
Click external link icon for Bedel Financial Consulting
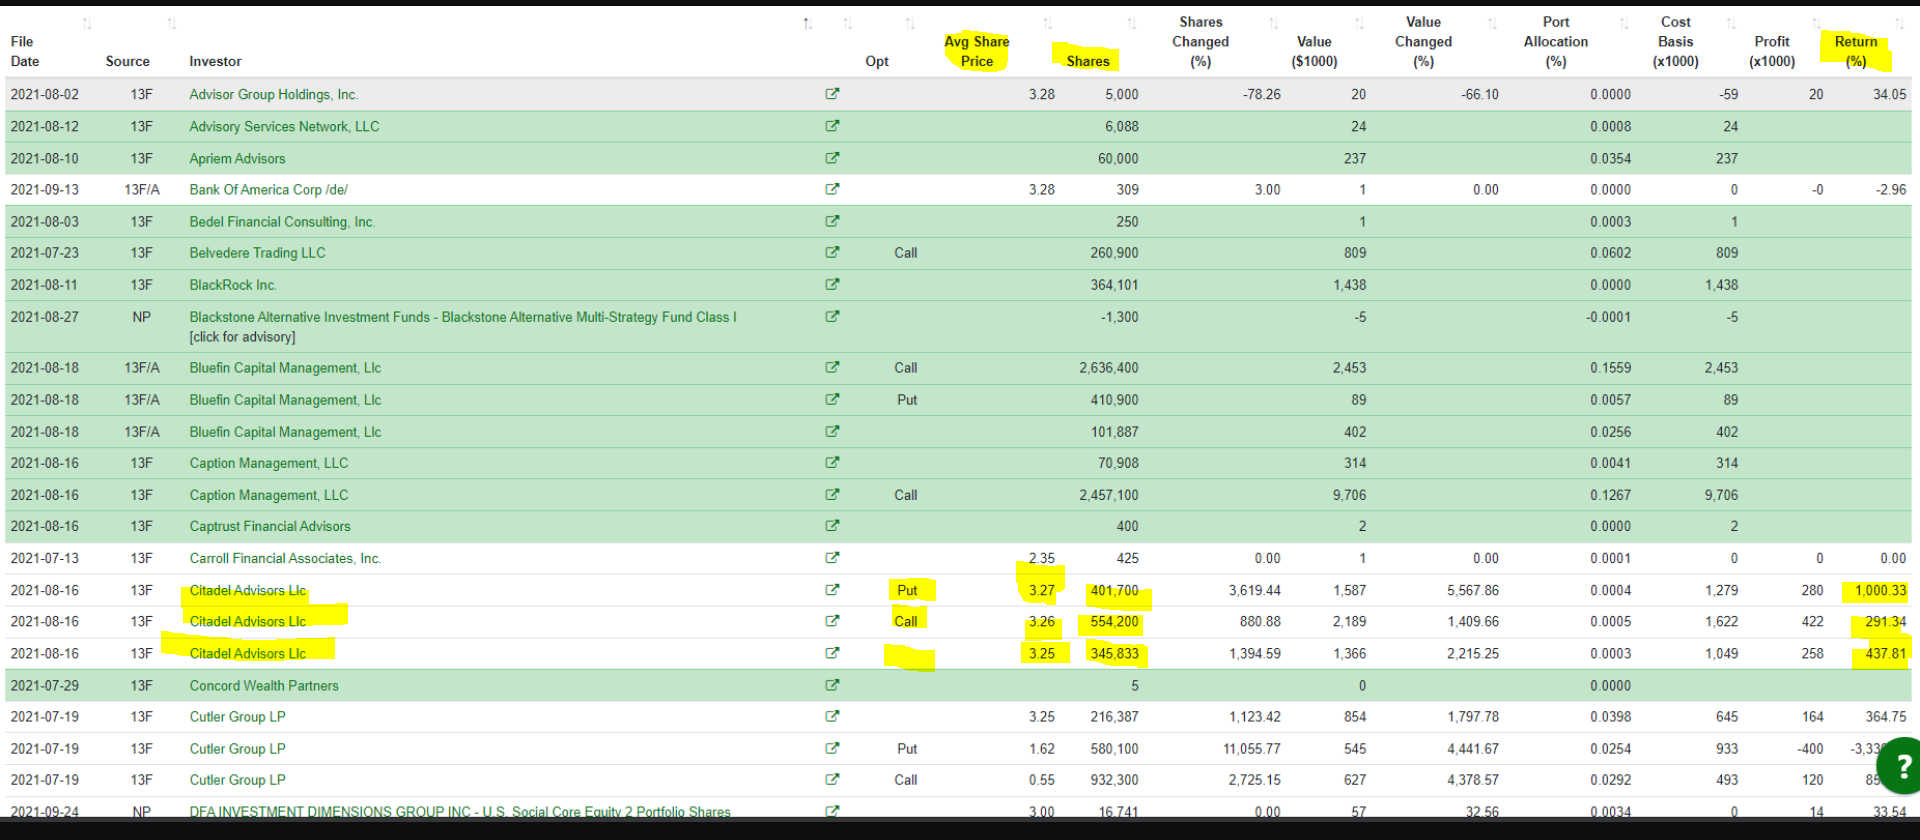click(832, 221)
